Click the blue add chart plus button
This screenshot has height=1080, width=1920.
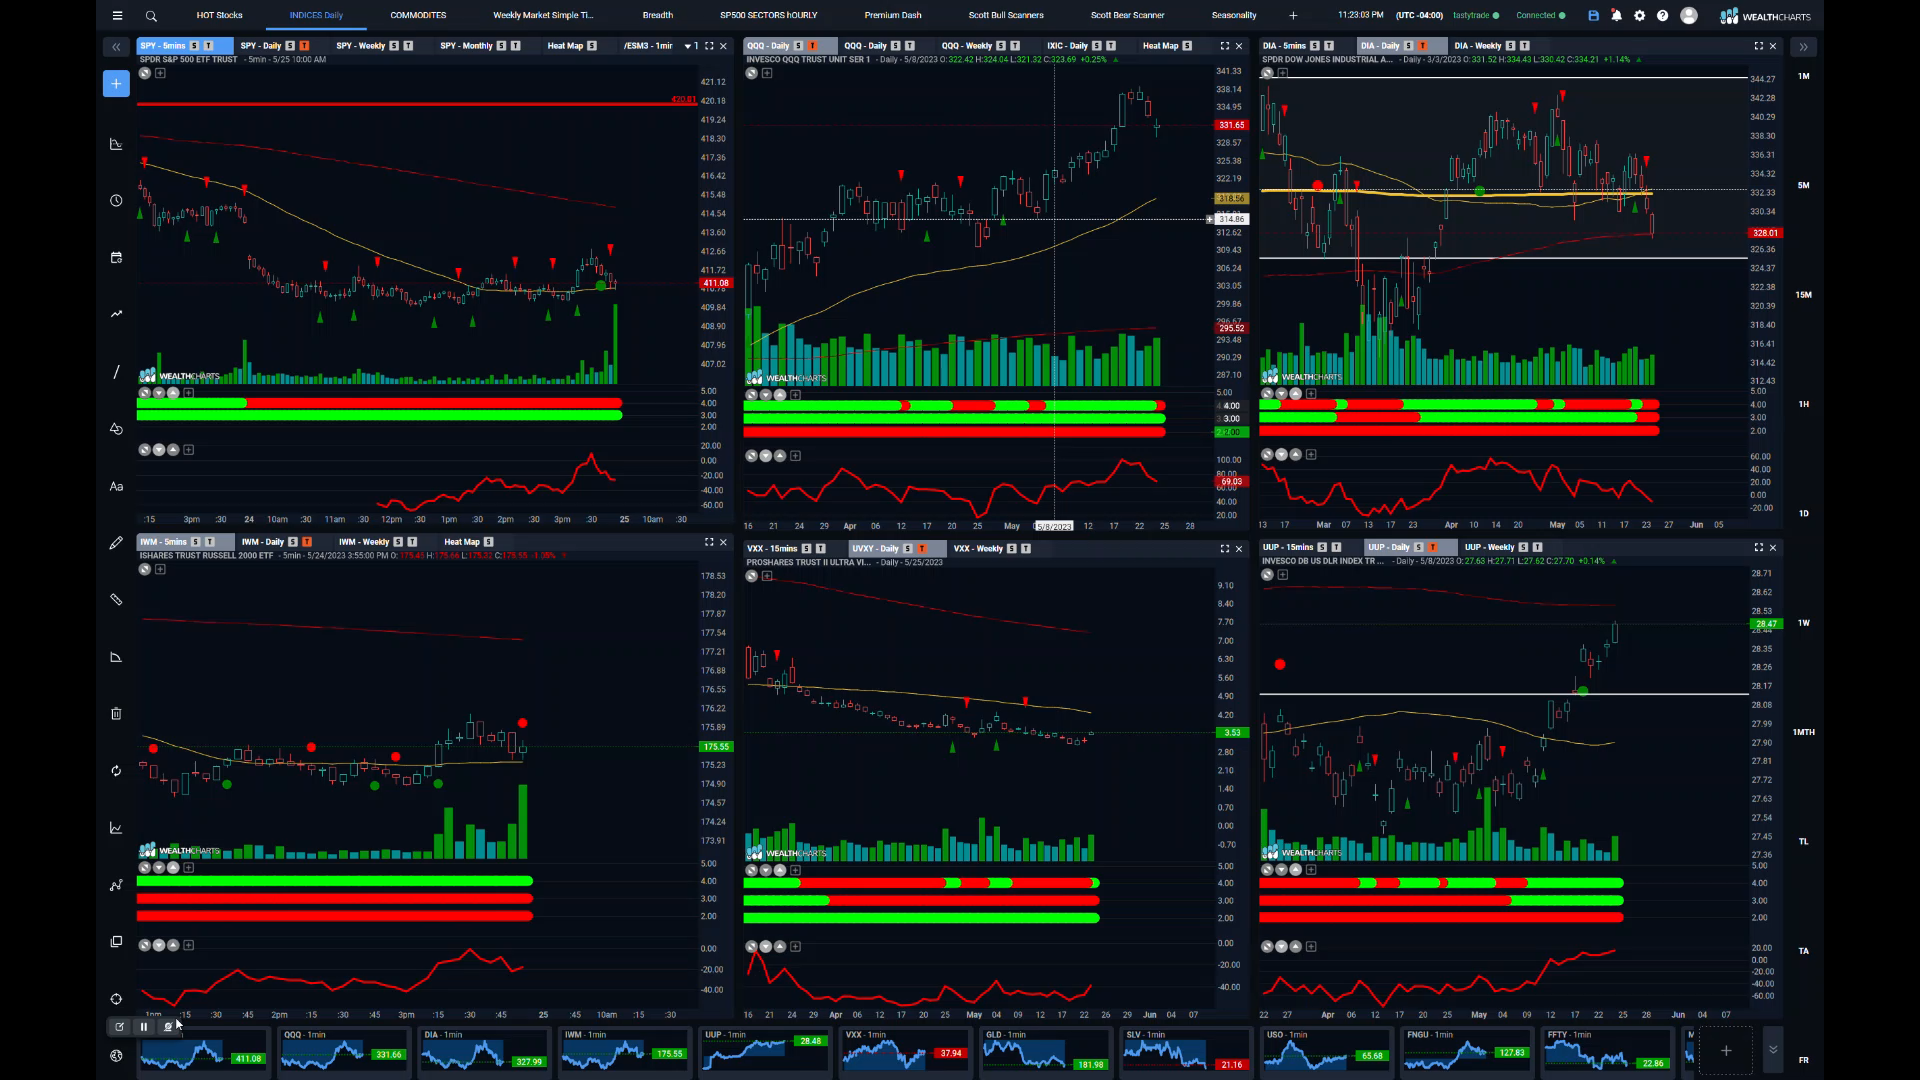[116, 84]
